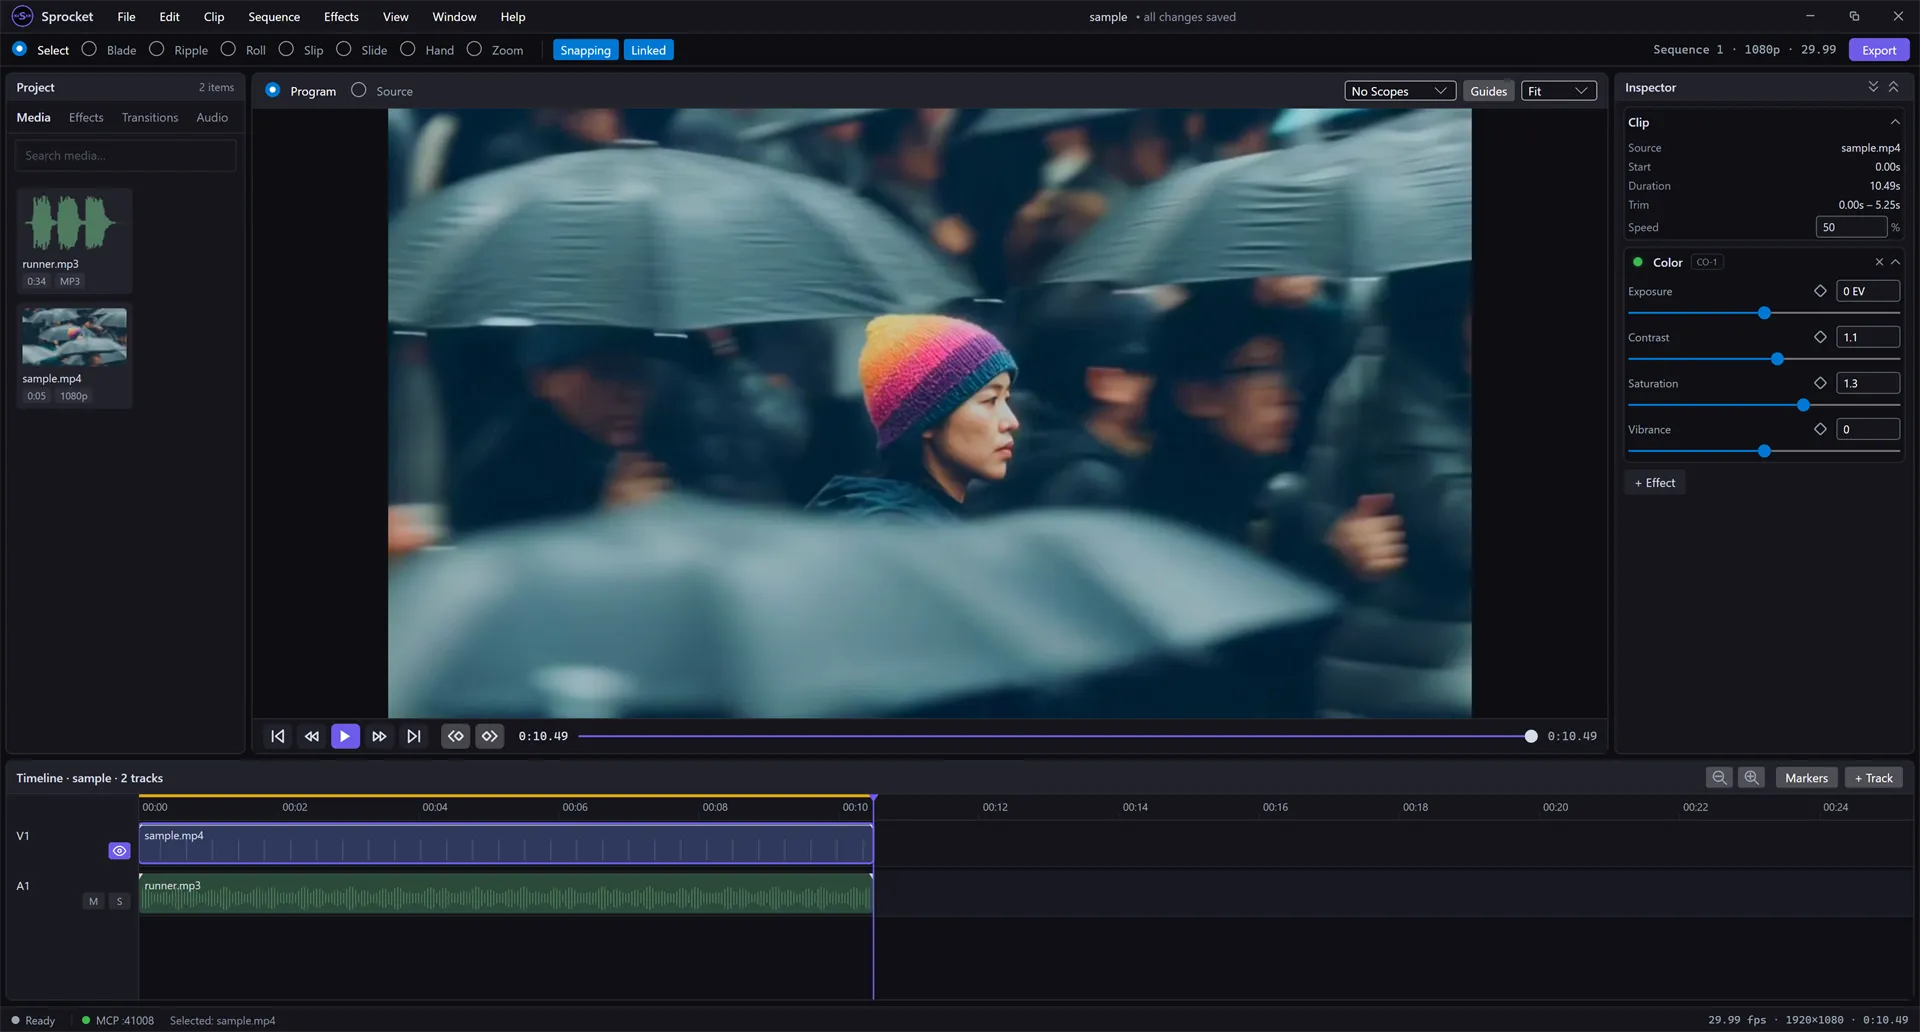Start playback with the Play button
This screenshot has height=1032, width=1920.
click(345, 736)
